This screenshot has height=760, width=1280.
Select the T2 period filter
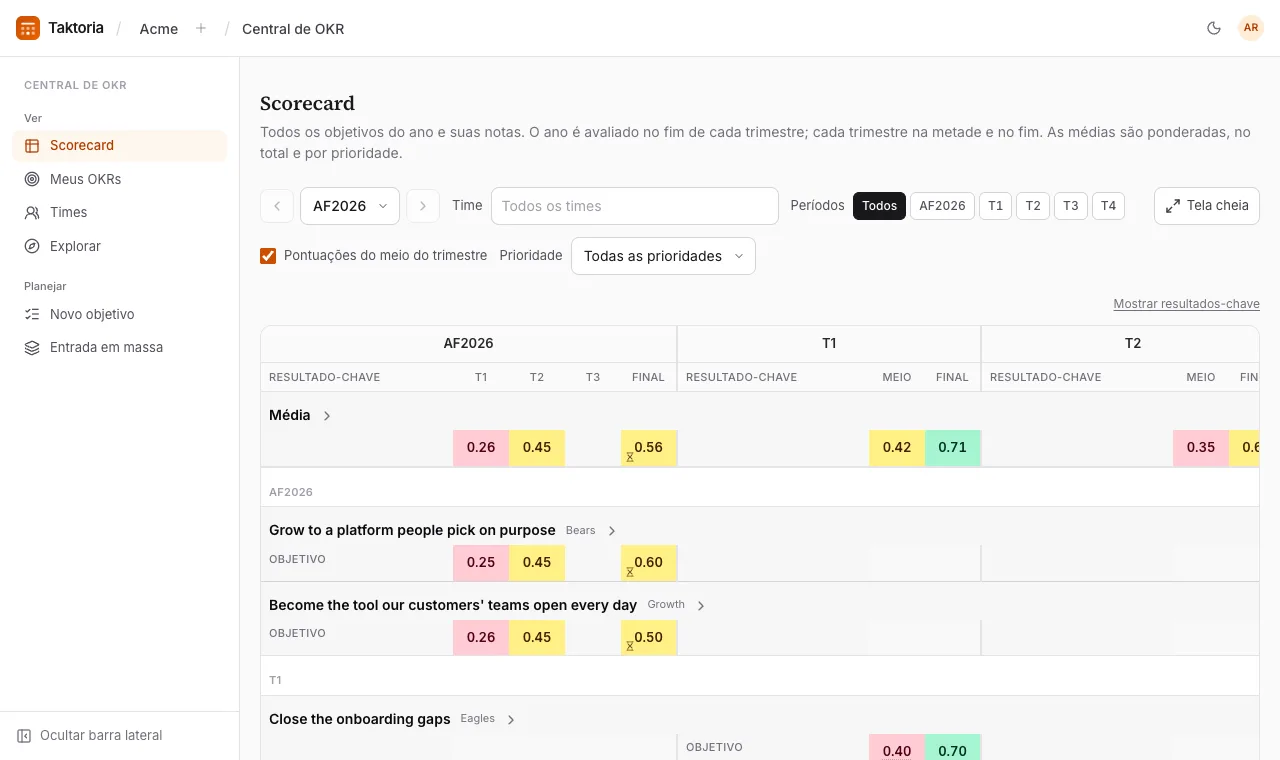click(1033, 206)
